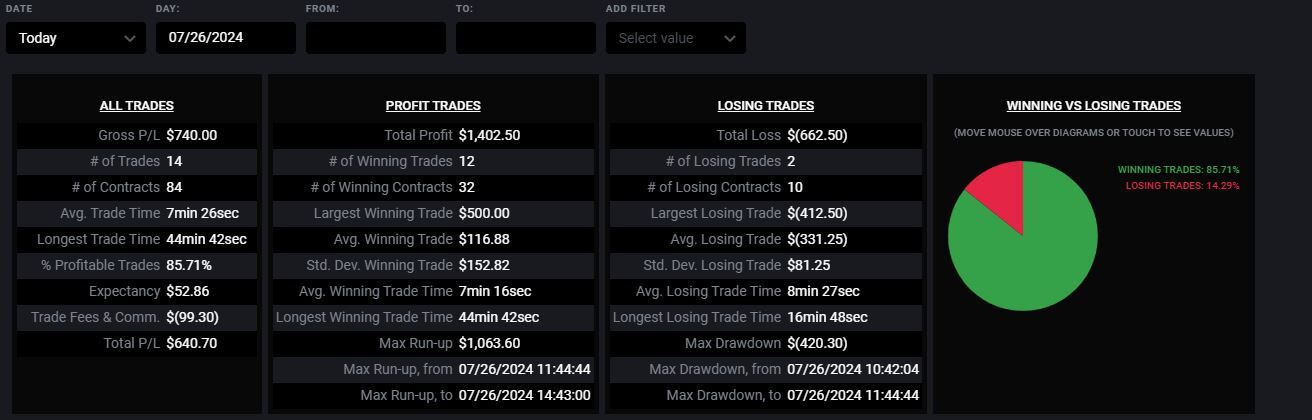The height and width of the screenshot is (420, 1312).
Task: Click the % Profitable Trades value in All Trades
Action: point(189,265)
